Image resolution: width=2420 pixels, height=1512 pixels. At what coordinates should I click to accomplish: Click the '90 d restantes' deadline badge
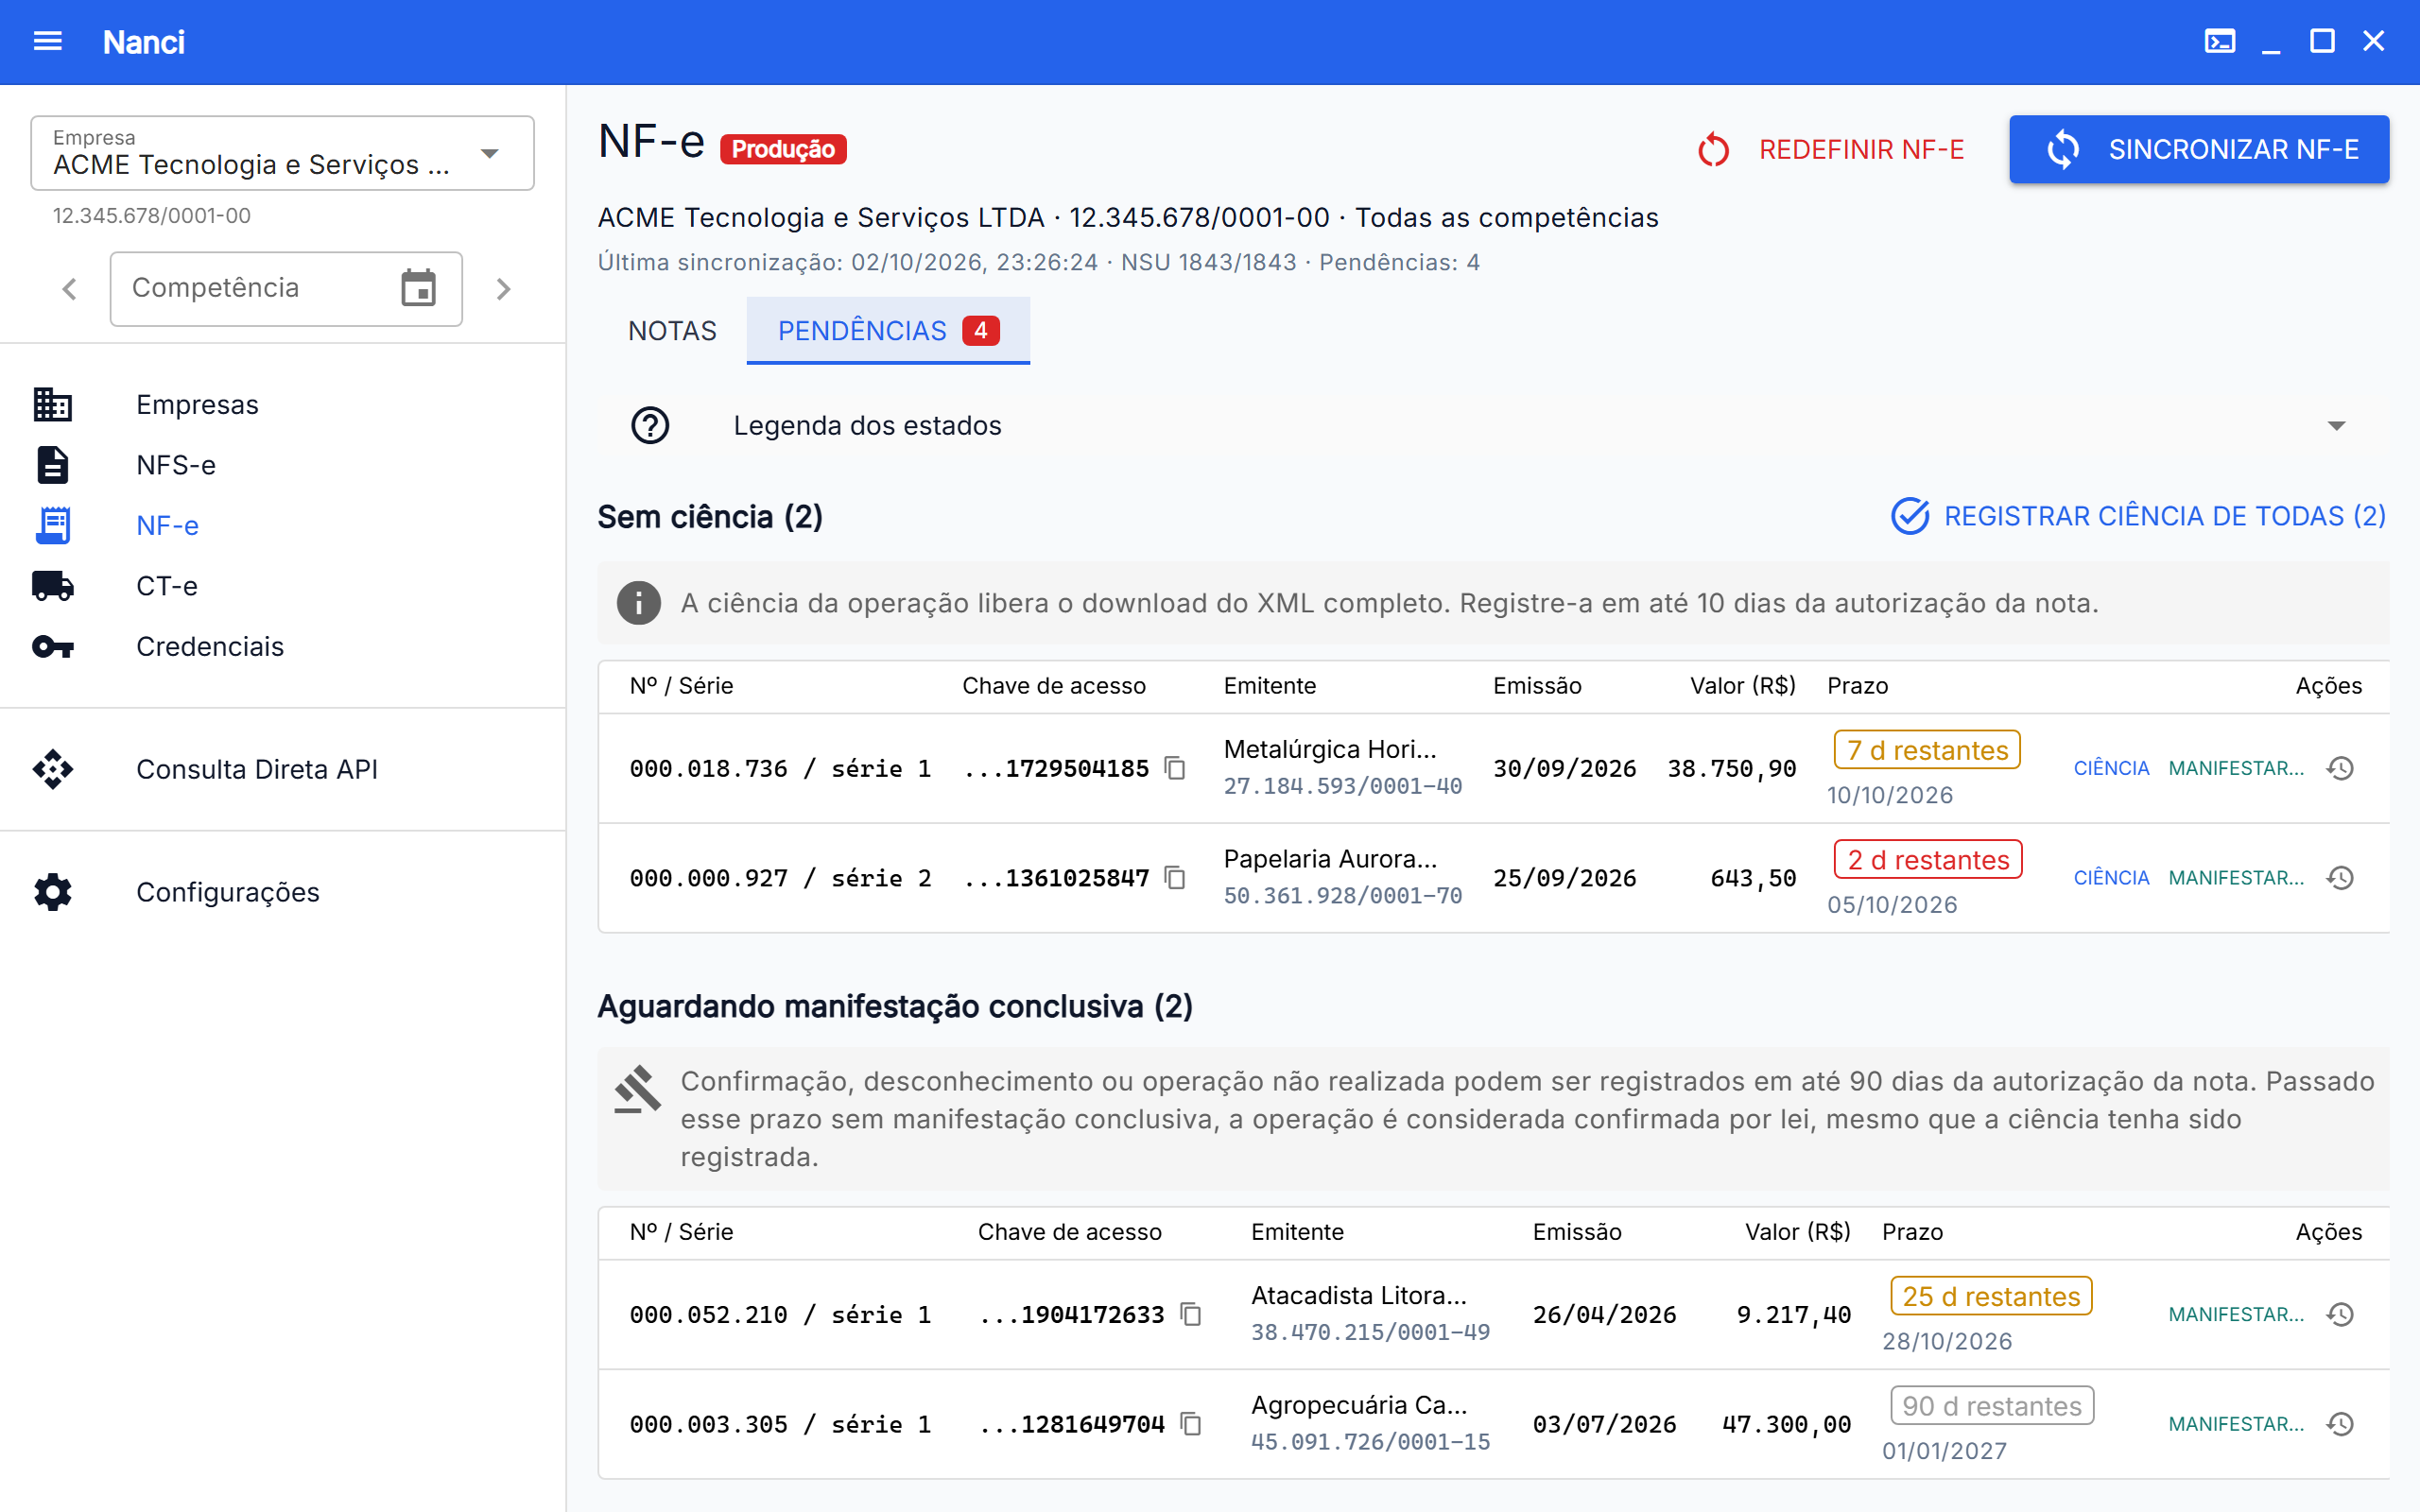(1991, 1405)
